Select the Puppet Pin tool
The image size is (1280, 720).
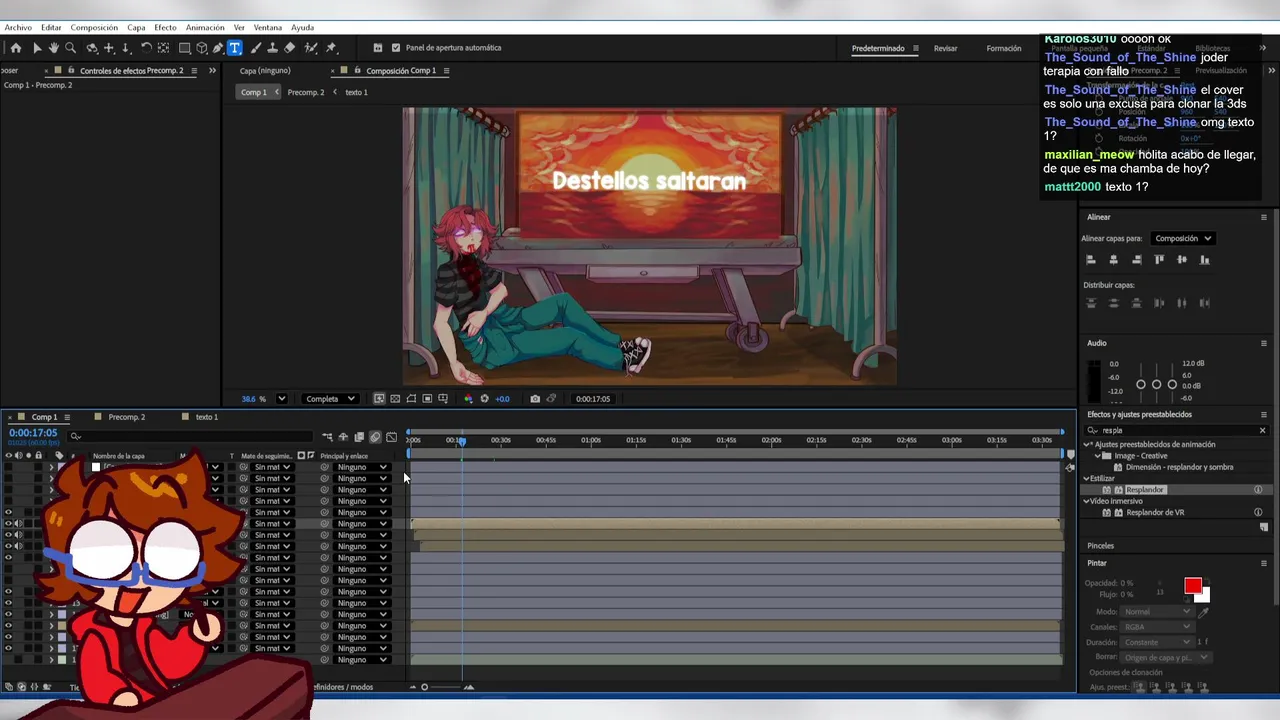(331, 48)
